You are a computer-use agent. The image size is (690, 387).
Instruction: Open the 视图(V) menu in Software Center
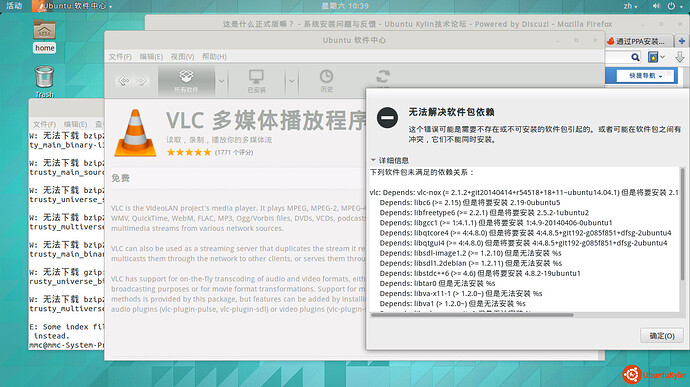(182, 56)
